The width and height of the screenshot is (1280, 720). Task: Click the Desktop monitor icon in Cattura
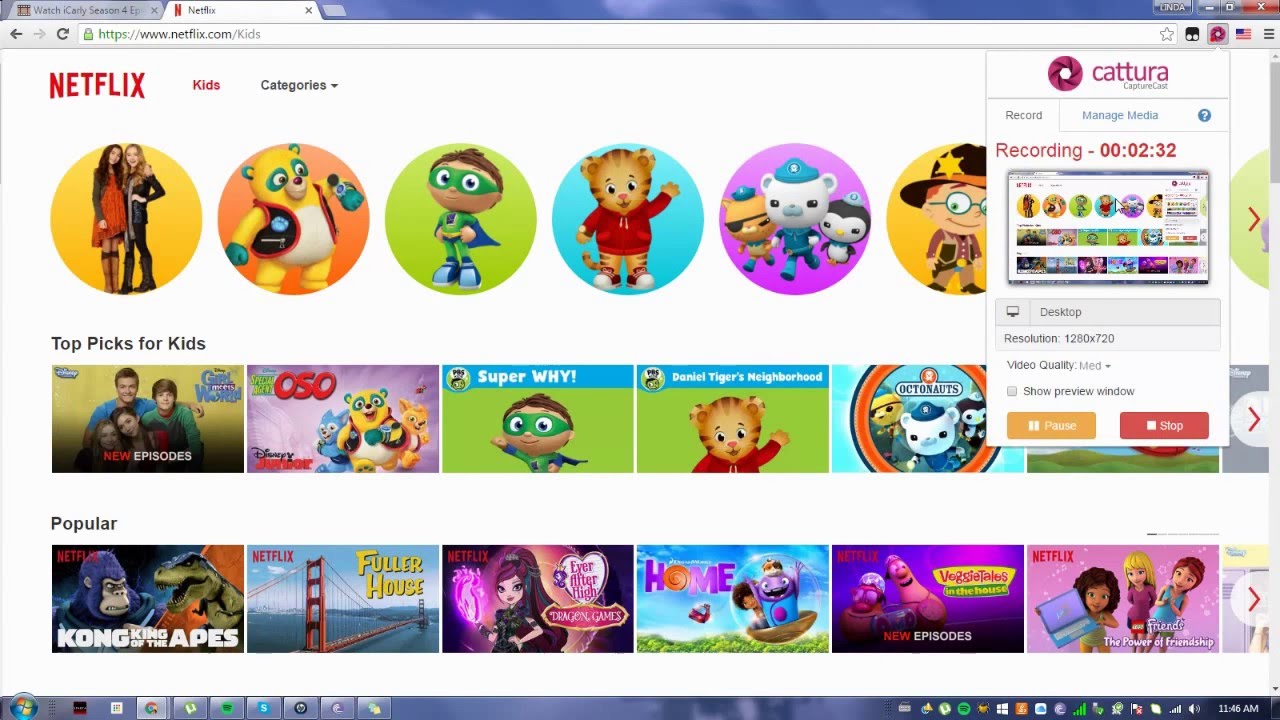coord(1013,312)
